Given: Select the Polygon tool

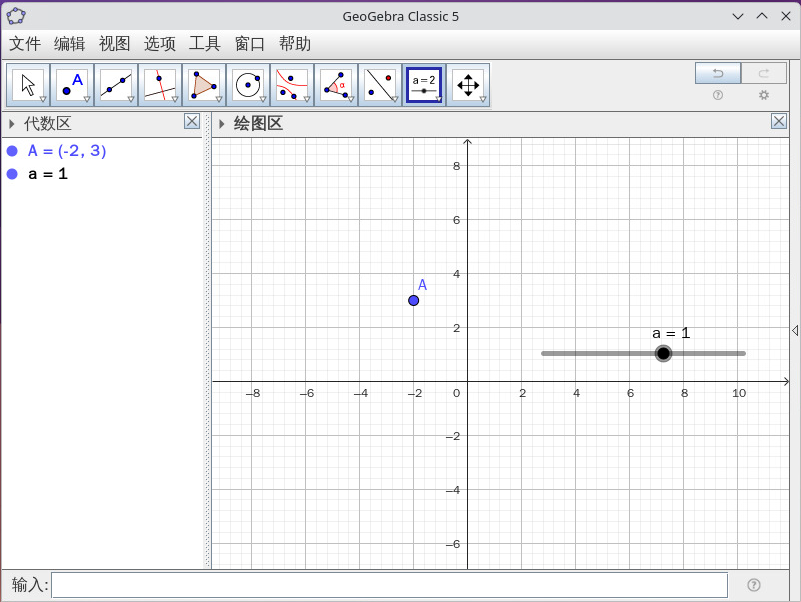Looking at the screenshot, I should (204, 85).
